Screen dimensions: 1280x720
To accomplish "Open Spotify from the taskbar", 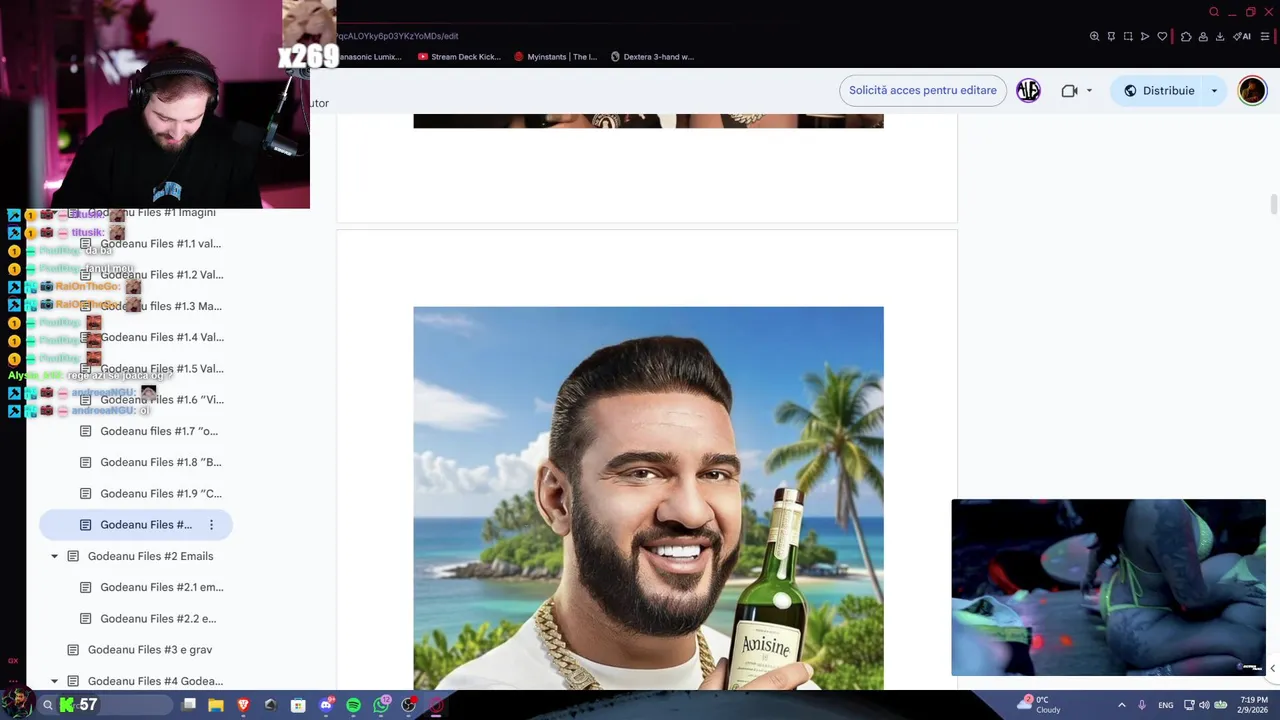I will (353, 705).
